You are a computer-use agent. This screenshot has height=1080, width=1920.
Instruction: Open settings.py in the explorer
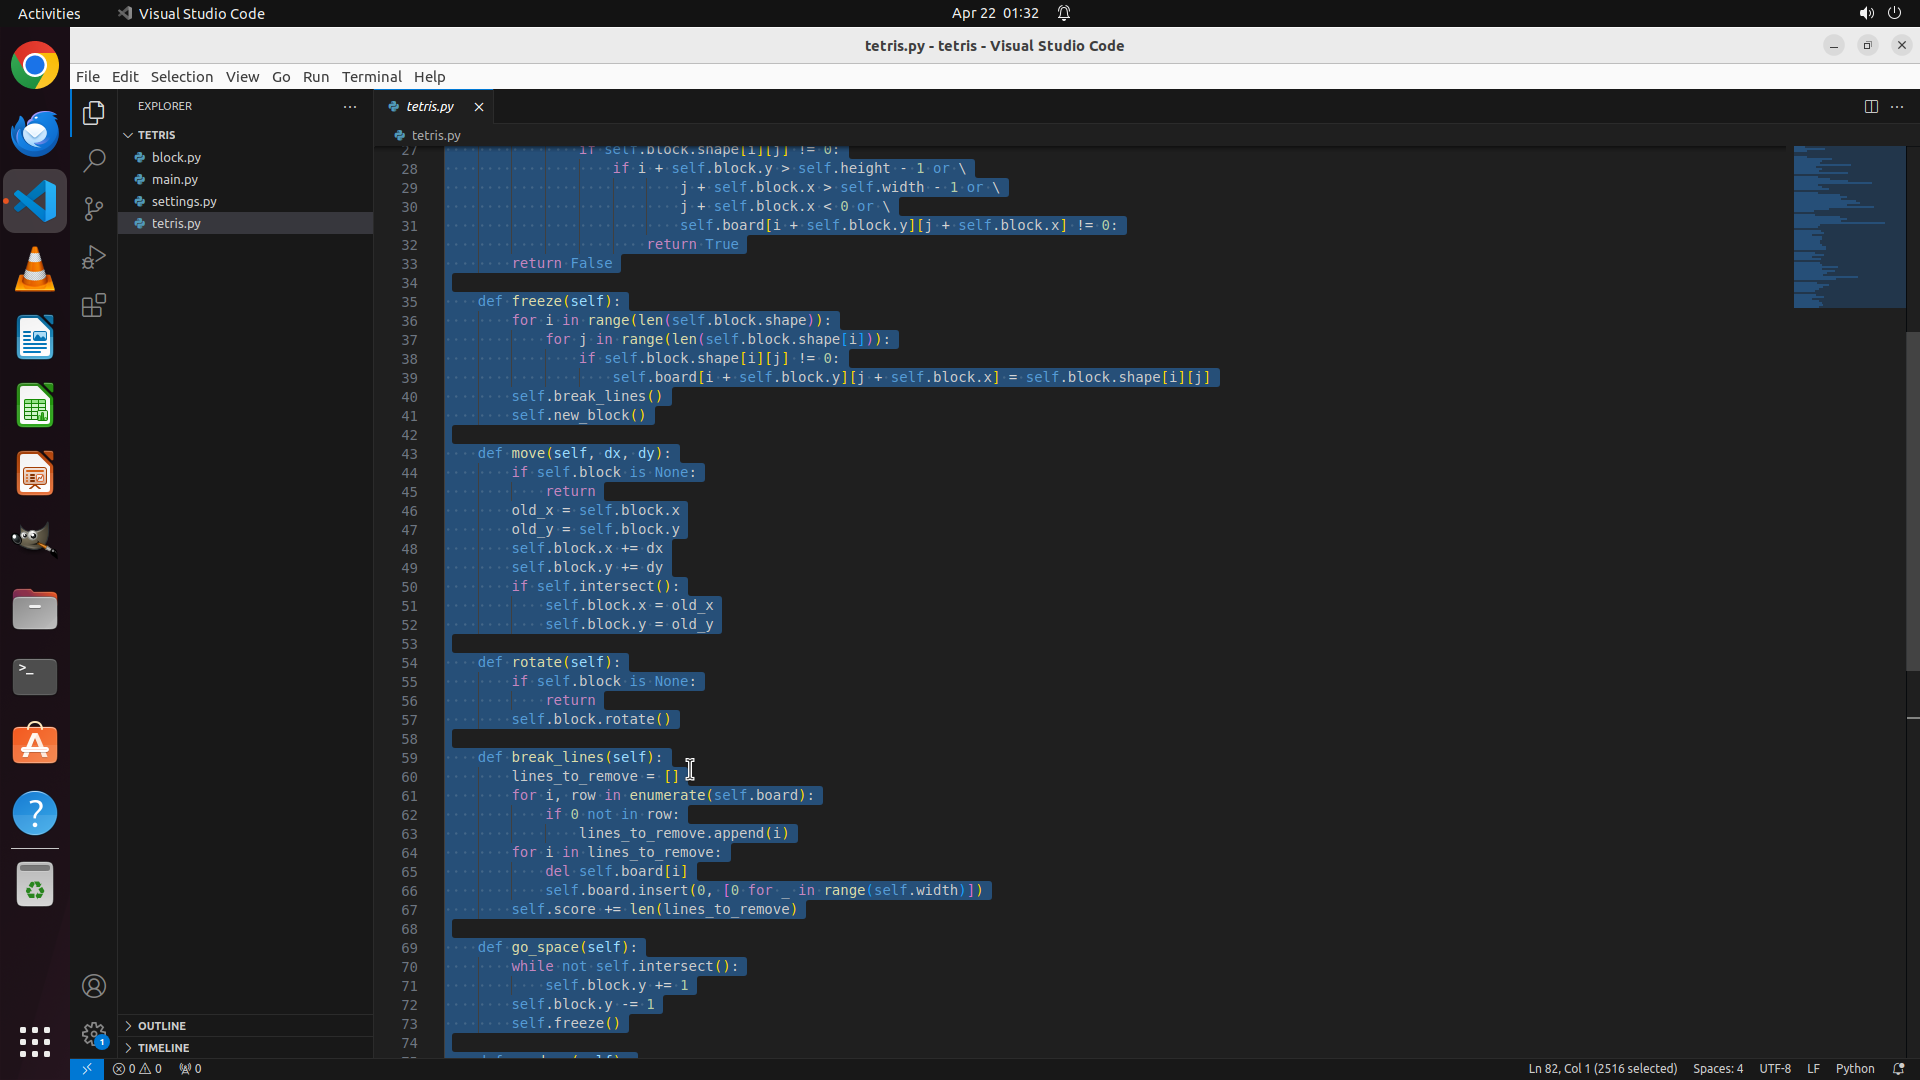(x=184, y=201)
